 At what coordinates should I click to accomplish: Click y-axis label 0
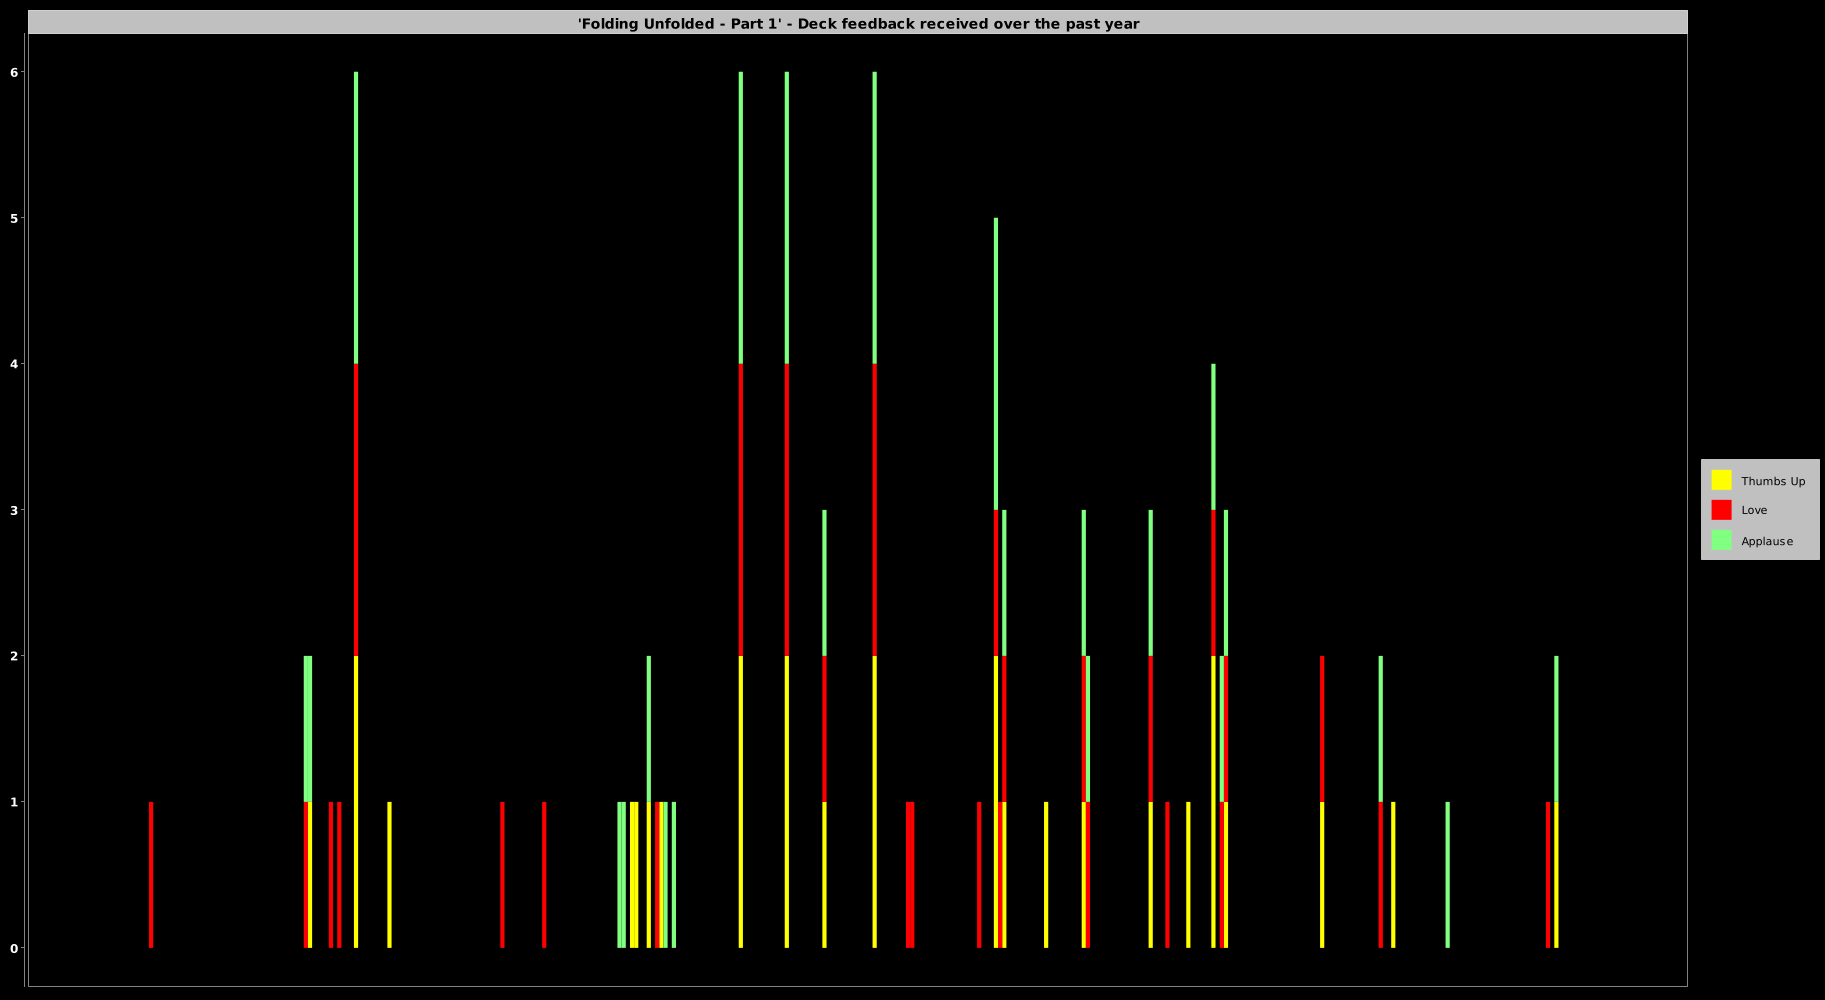click(x=14, y=948)
